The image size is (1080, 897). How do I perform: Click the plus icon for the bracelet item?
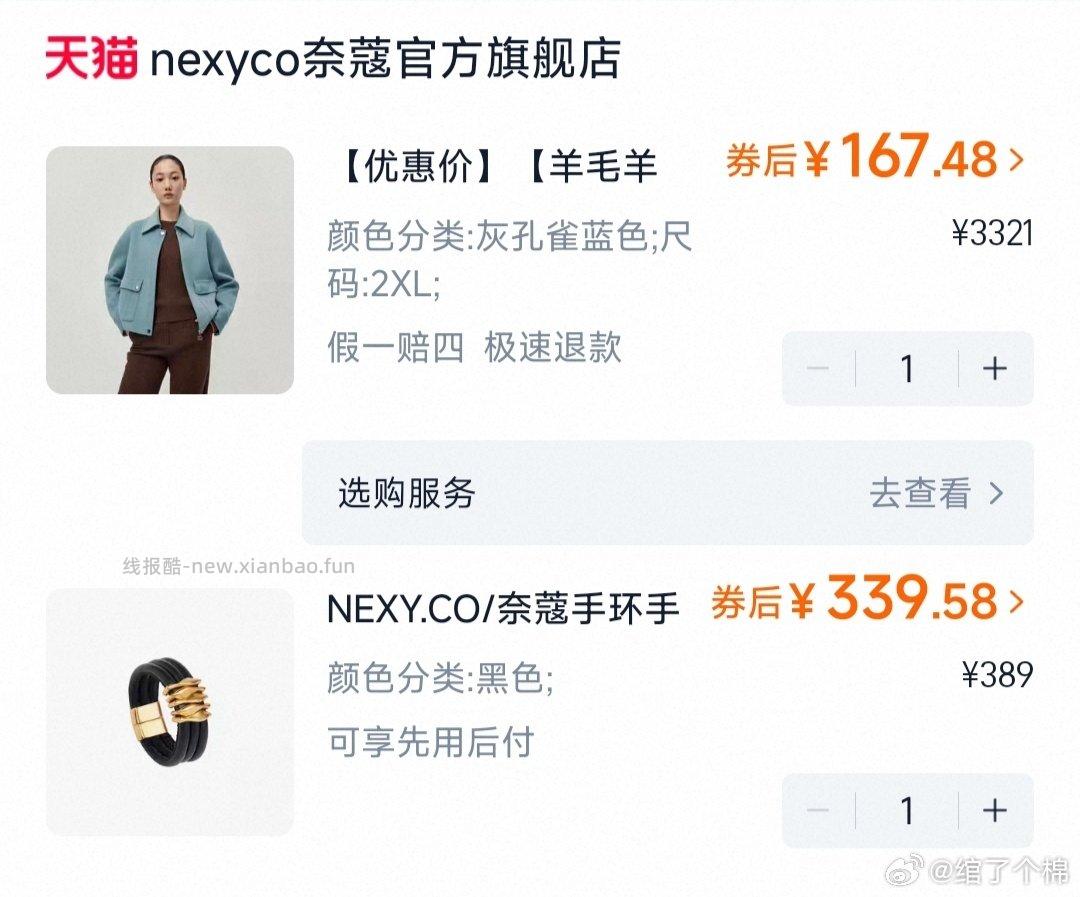[995, 813]
